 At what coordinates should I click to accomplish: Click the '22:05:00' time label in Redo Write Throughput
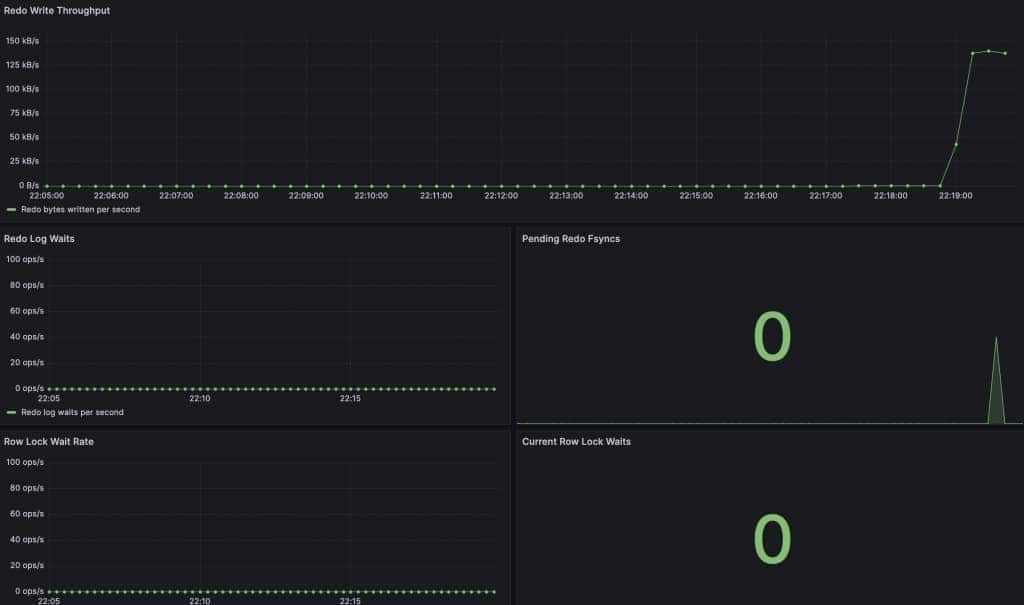tap(46, 195)
